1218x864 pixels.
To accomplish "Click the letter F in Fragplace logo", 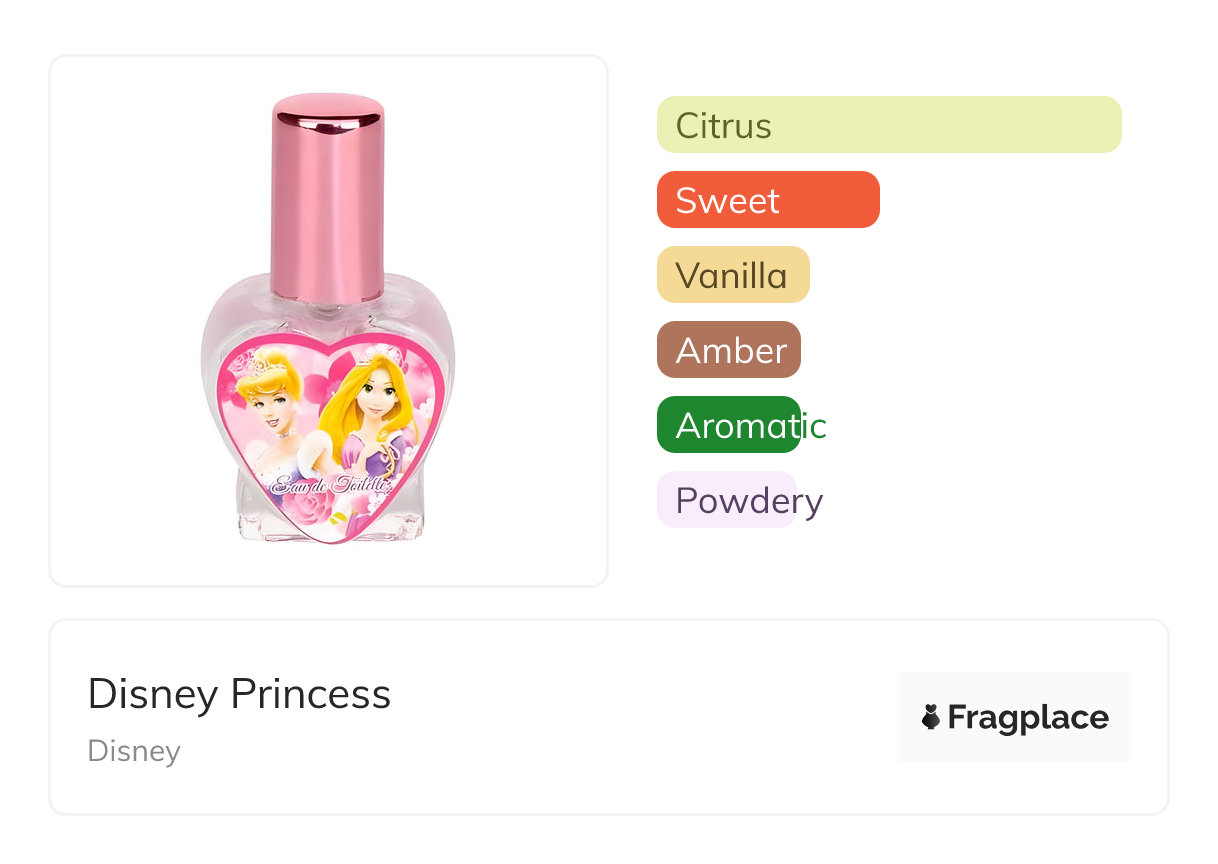I will 957,717.
